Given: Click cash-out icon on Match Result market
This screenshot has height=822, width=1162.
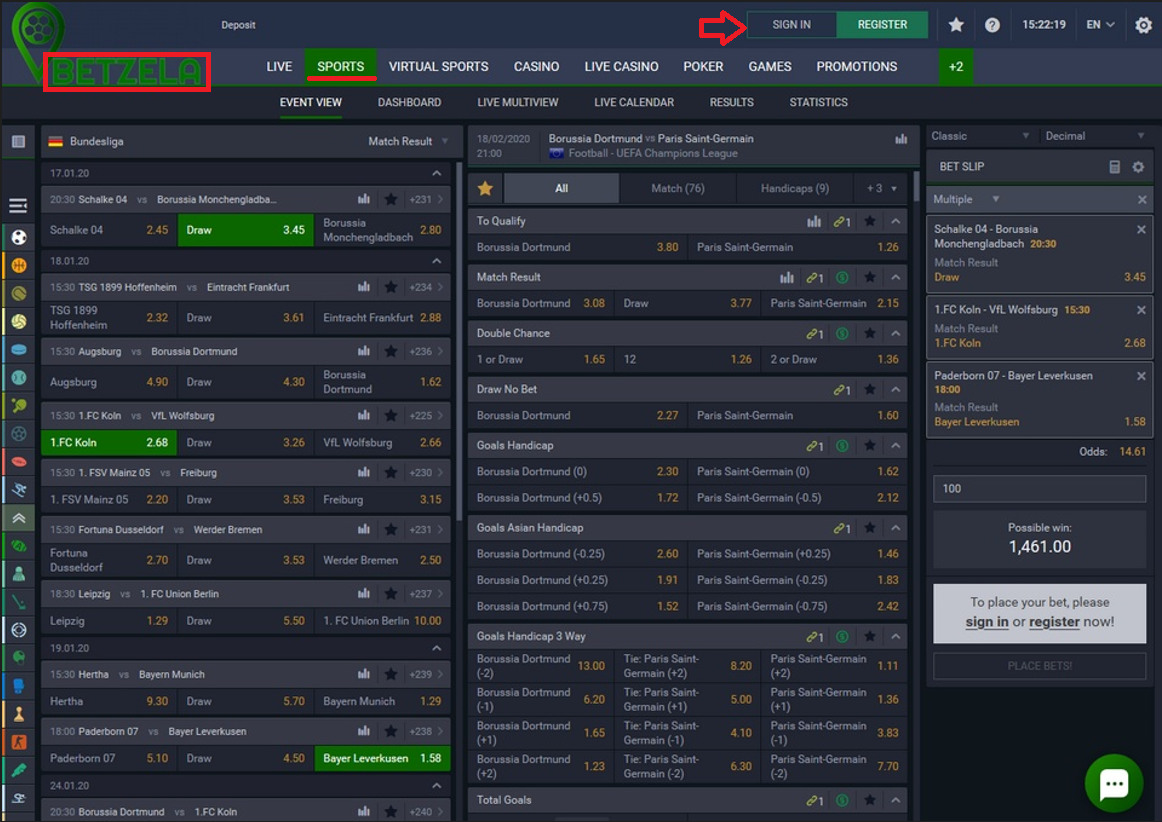Looking at the screenshot, I should (843, 277).
